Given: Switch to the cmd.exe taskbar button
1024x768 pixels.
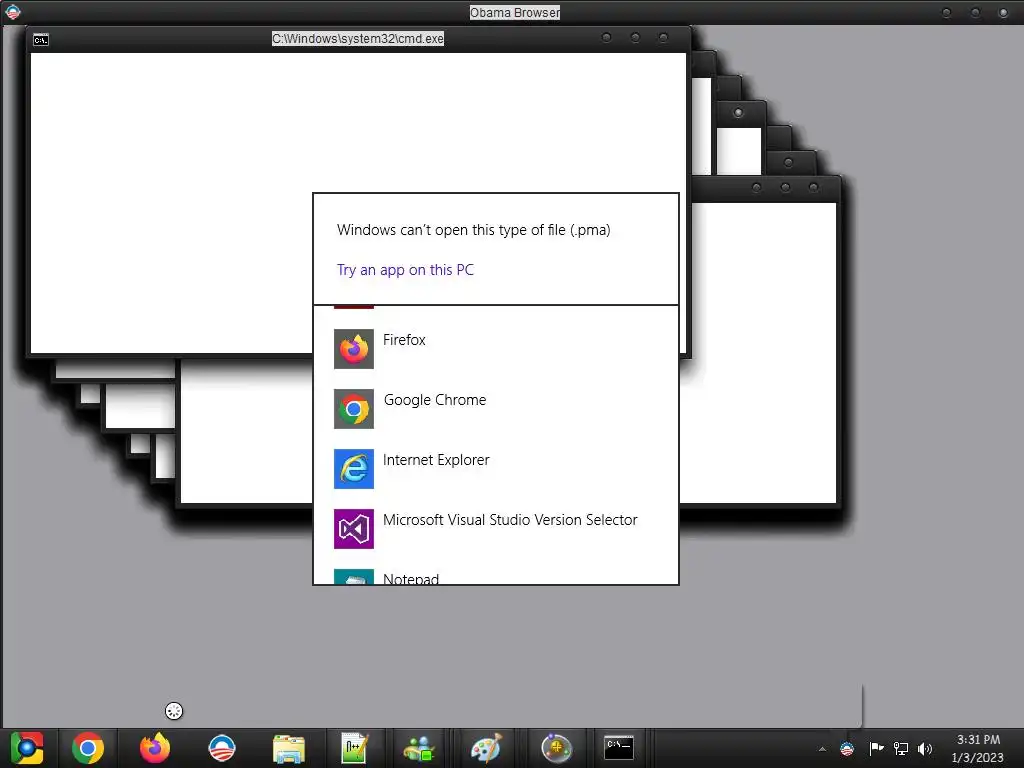Looking at the screenshot, I should 618,748.
